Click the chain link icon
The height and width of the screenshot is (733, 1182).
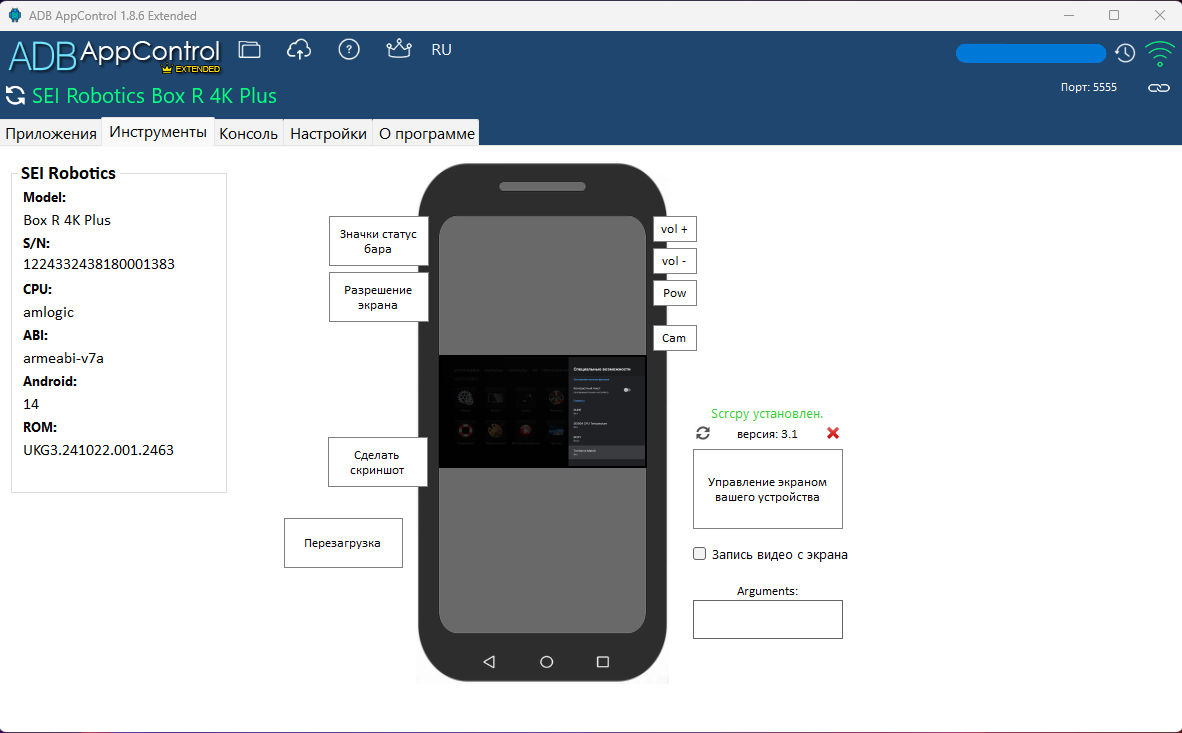[x=1159, y=88]
